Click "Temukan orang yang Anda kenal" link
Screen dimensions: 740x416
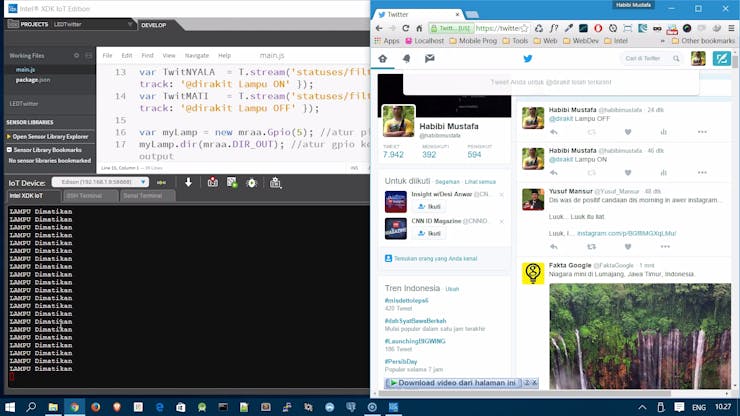pyautogui.click(x=436, y=259)
